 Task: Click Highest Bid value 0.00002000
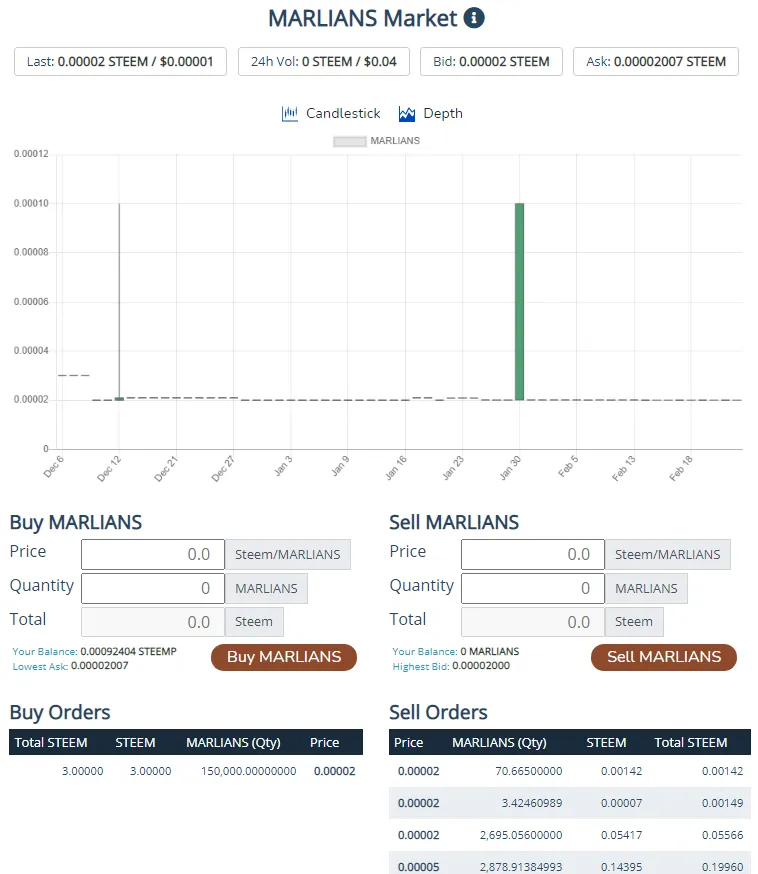(x=481, y=666)
